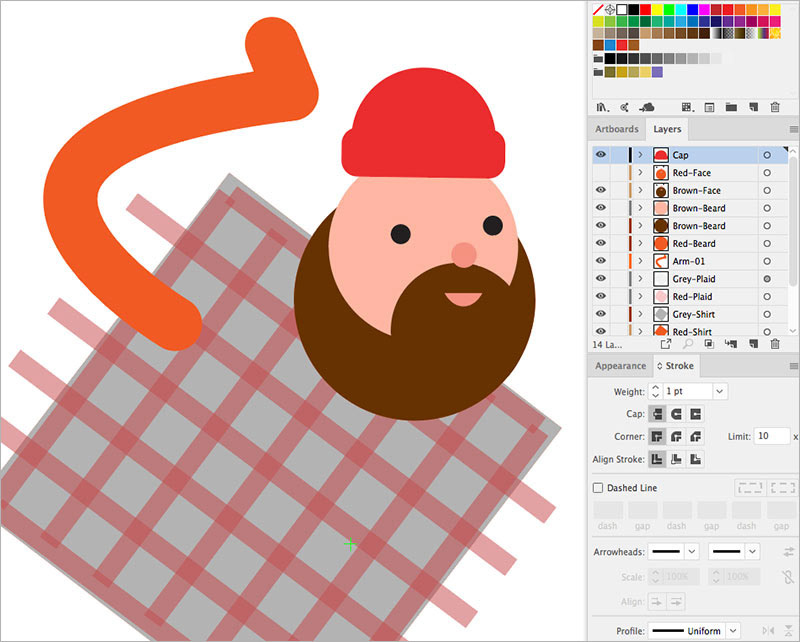Expand the Grey-Plaid layer

pos(640,279)
